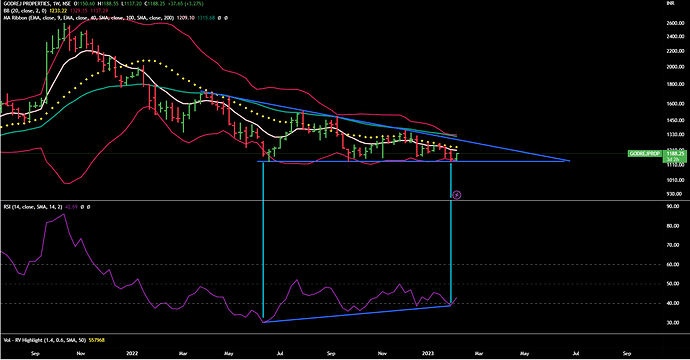Select the BB (20, close, 2, 0) indicator legend
Image resolution: width=690 pixels, height=360 pixels.
(x=25, y=10)
